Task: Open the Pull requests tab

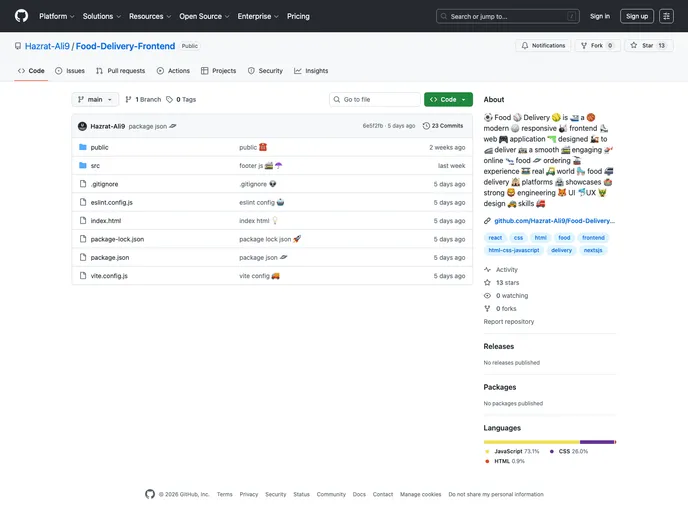Action: 121,71
